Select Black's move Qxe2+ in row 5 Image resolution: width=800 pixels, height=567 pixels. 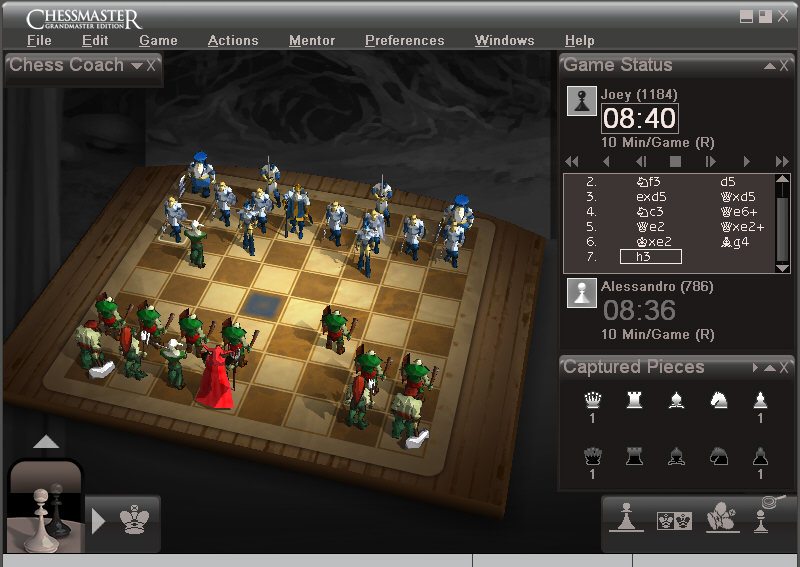742,227
